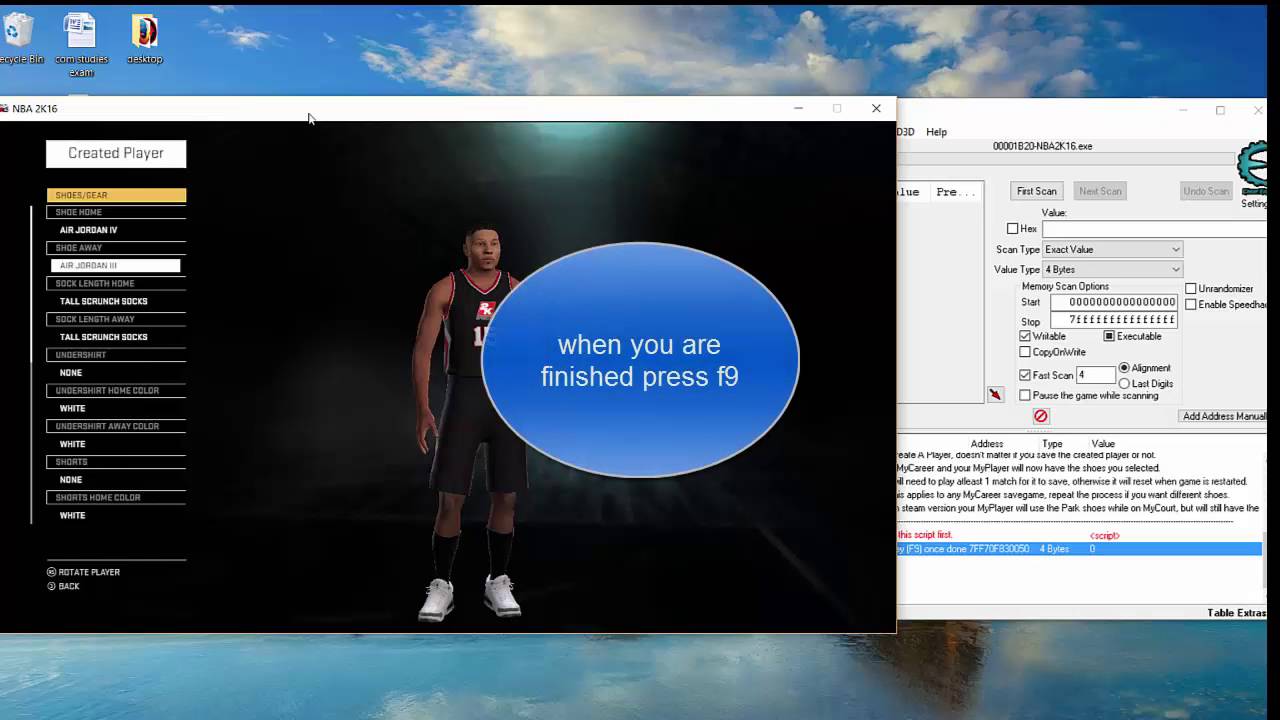Uncheck the Writable checkbox
1280x720 pixels.
pos(1025,336)
